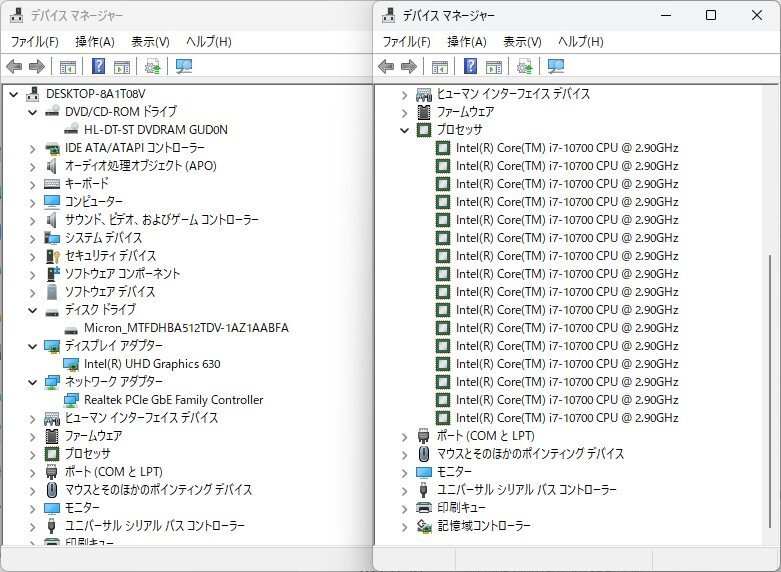Expand ヒューマン インターフェイス デバイス in right window
Viewport: 781px width, 572px height.
[x=404, y=94]
